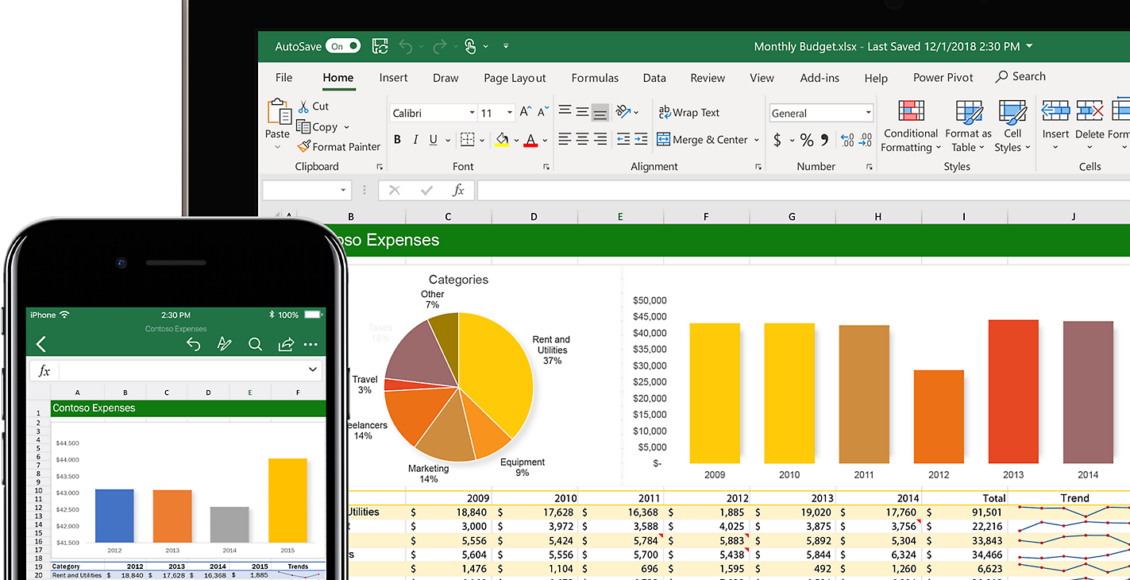Click the Decrease Indent icon
The width and height of the screenshot is (1130, 580).
click(x=623, y=139)
